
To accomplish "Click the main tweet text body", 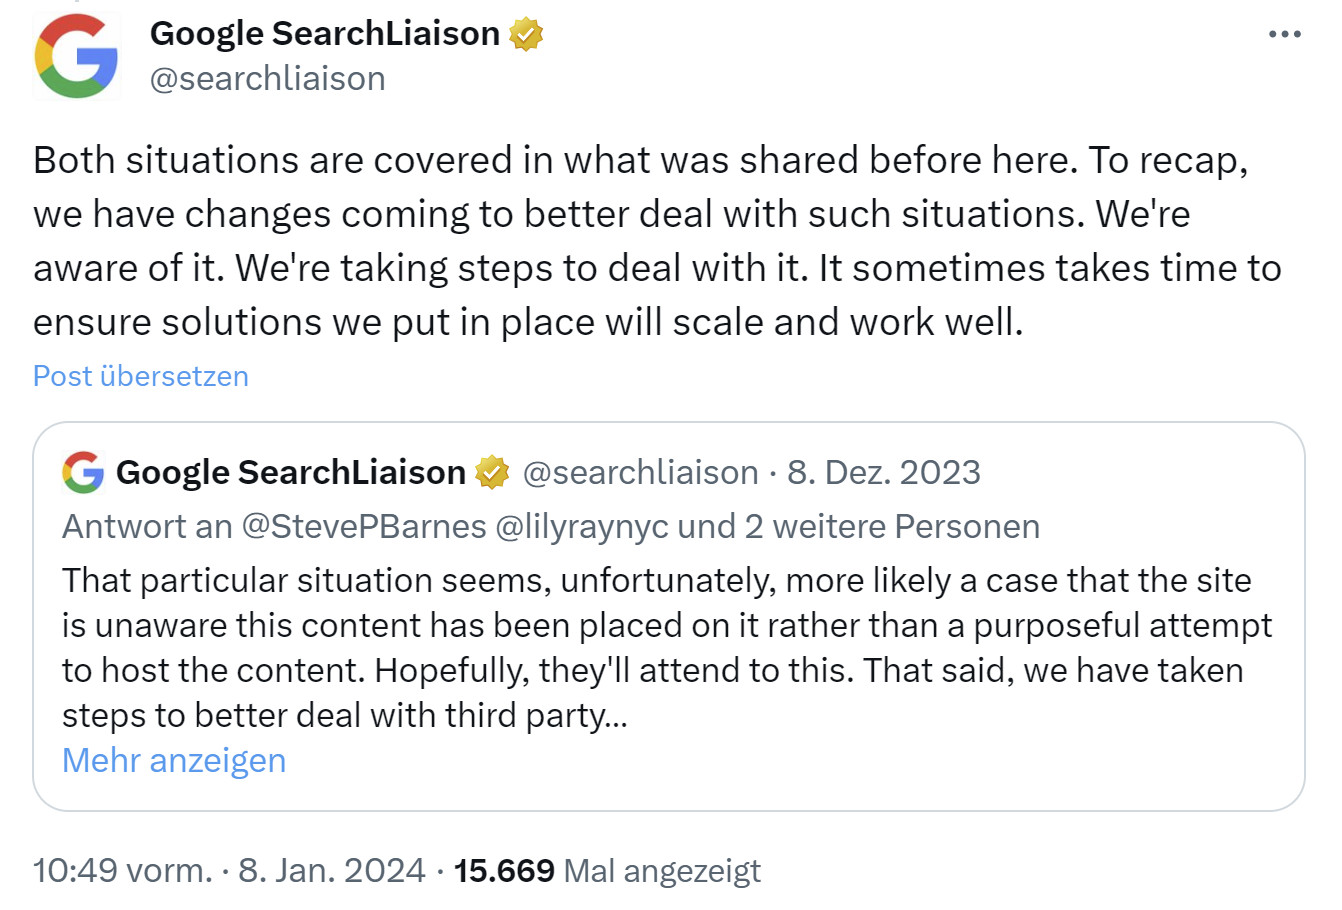I will [x=650, y=240].
